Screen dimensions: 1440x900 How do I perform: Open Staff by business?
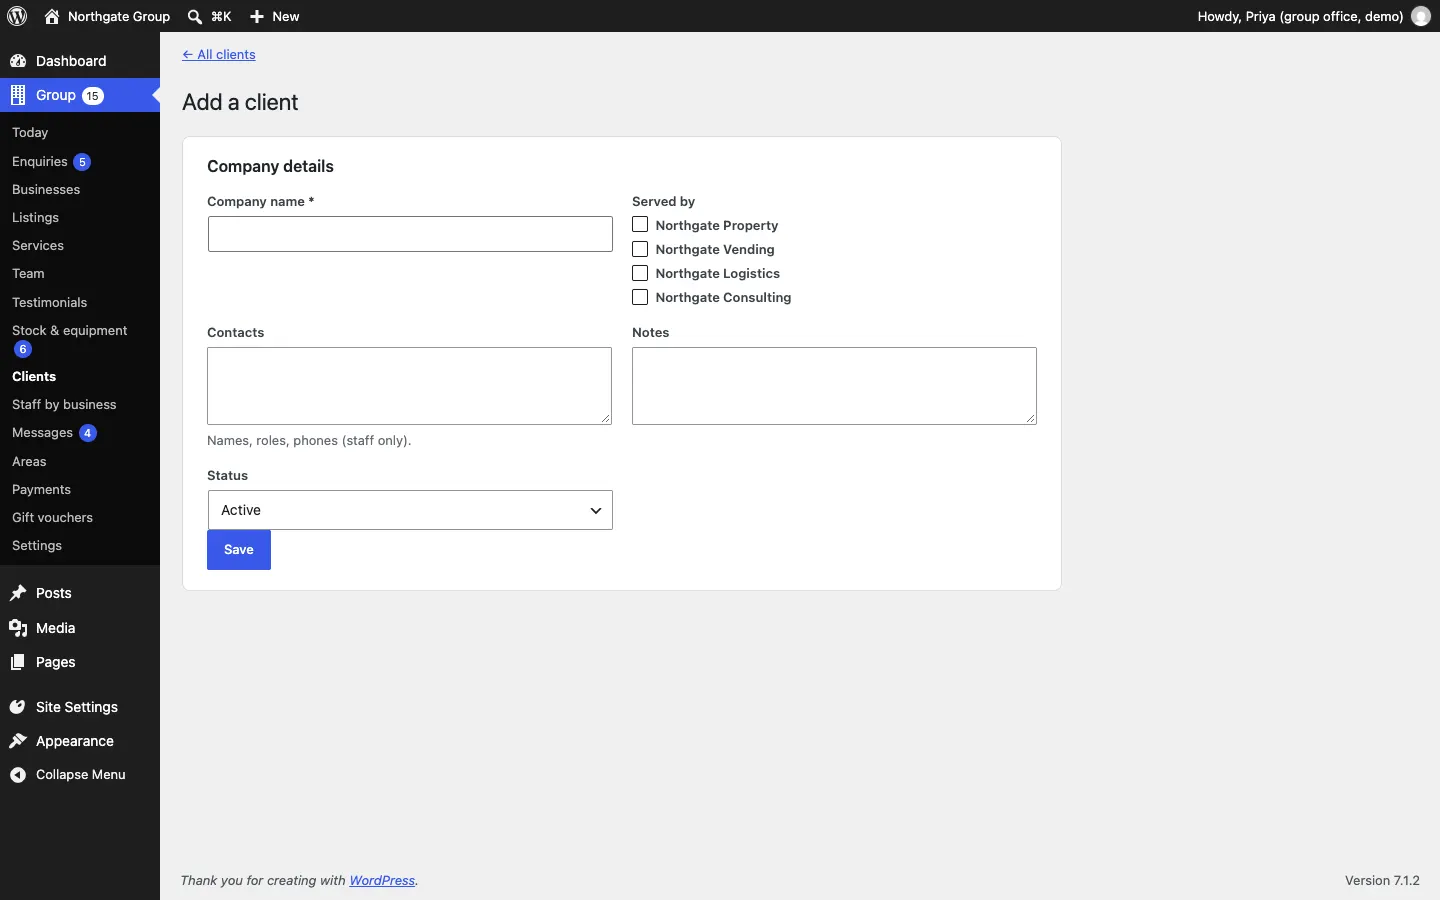coord(65,405)
